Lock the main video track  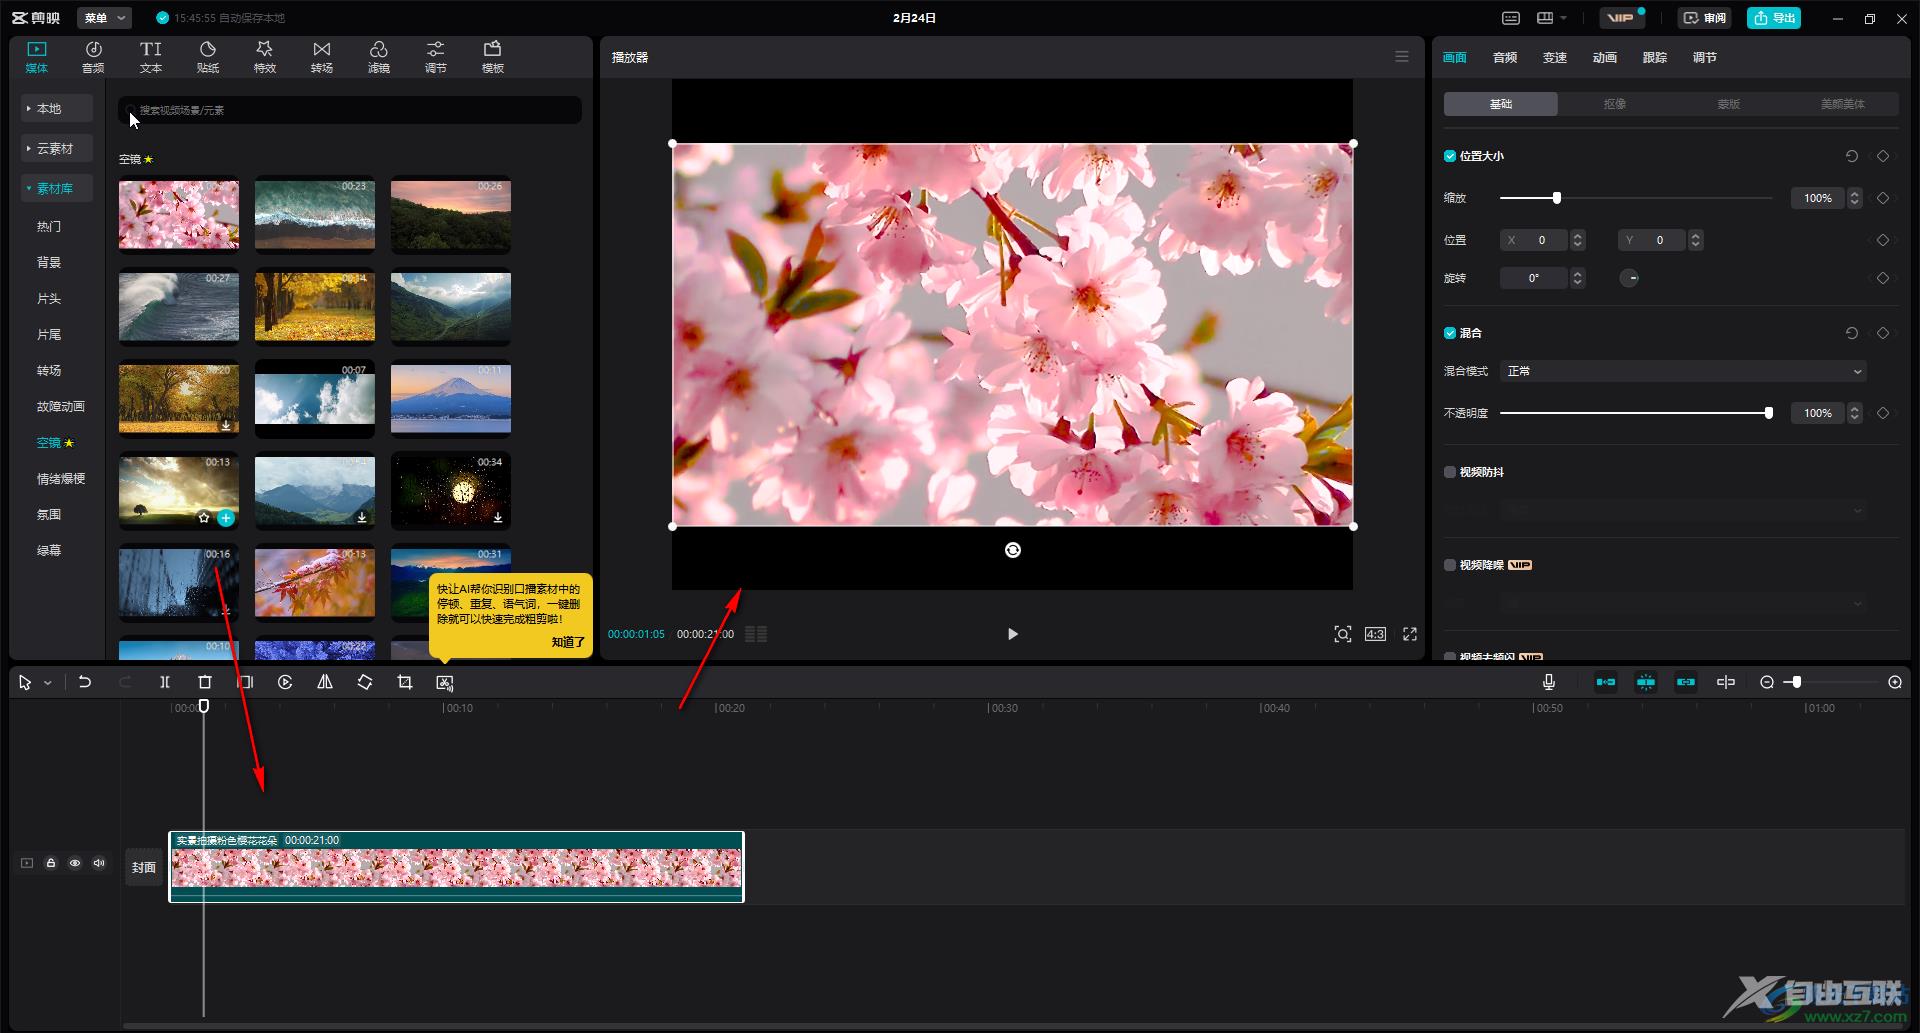[51, 863]
